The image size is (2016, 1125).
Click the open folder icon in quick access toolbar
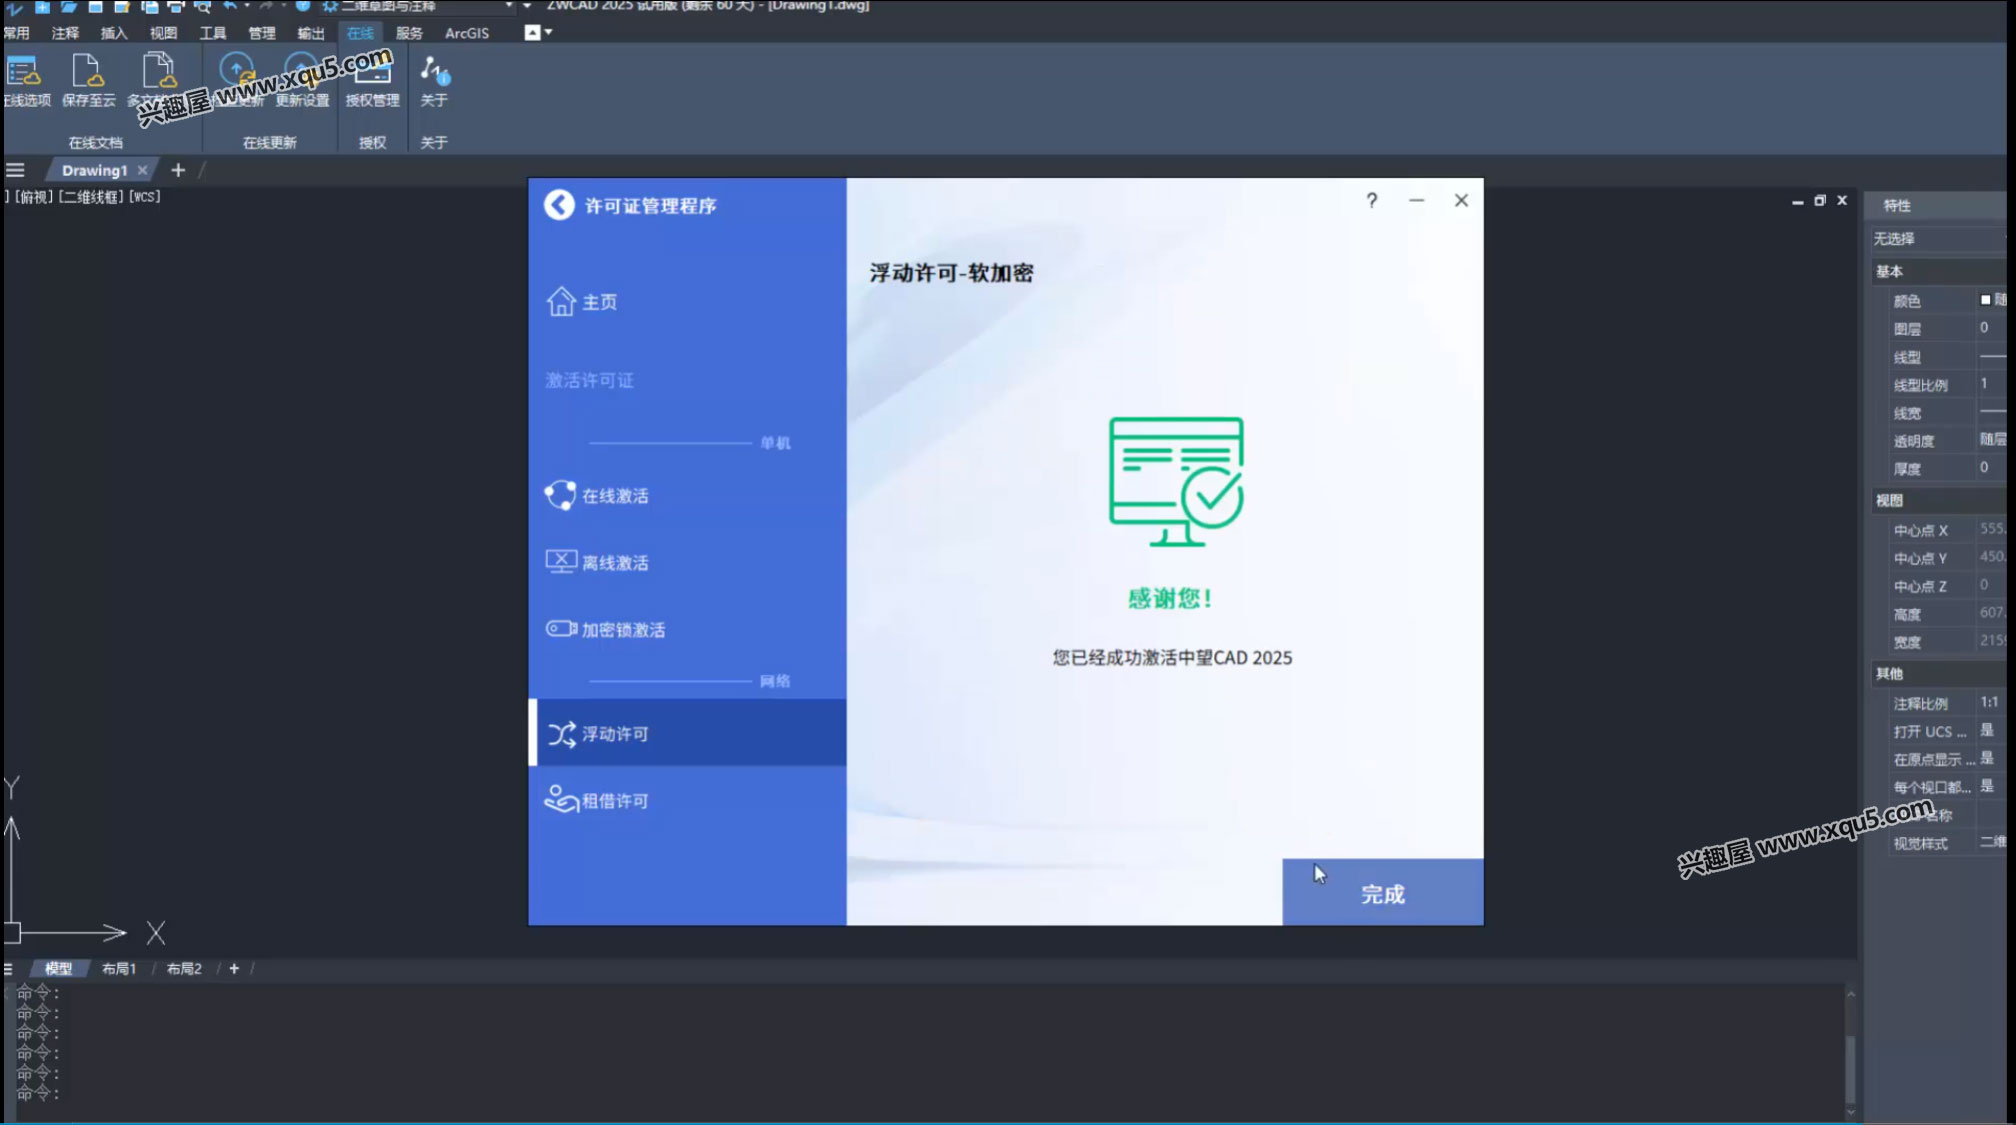(68, 6)
